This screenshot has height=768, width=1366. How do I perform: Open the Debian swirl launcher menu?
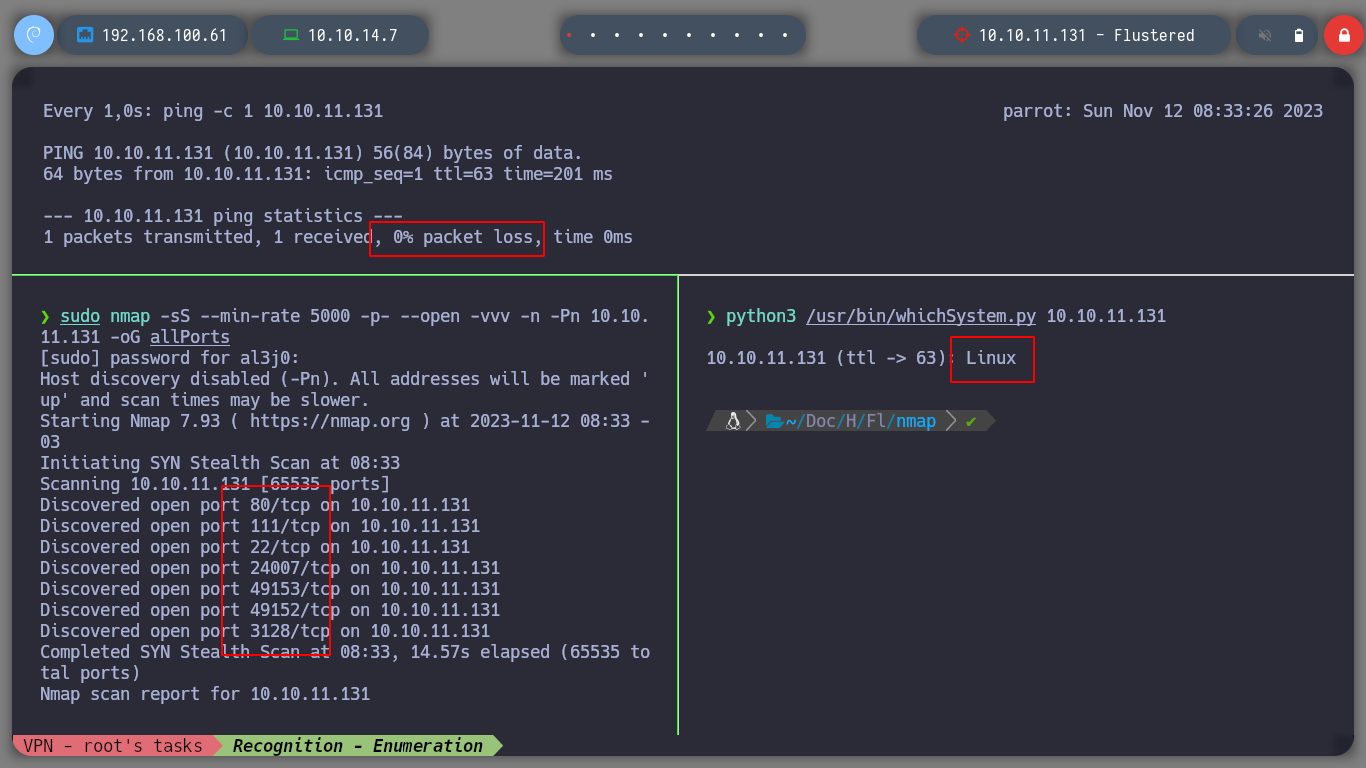[x=33, y=35]
